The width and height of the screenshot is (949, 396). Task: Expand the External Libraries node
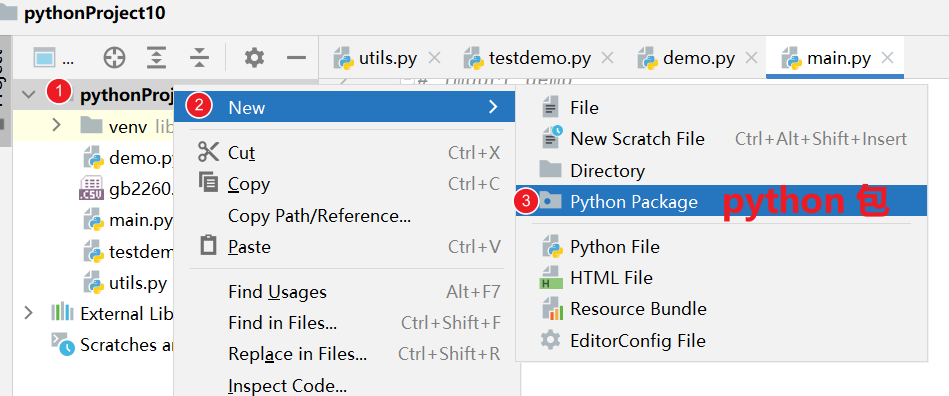coord(28,313)
